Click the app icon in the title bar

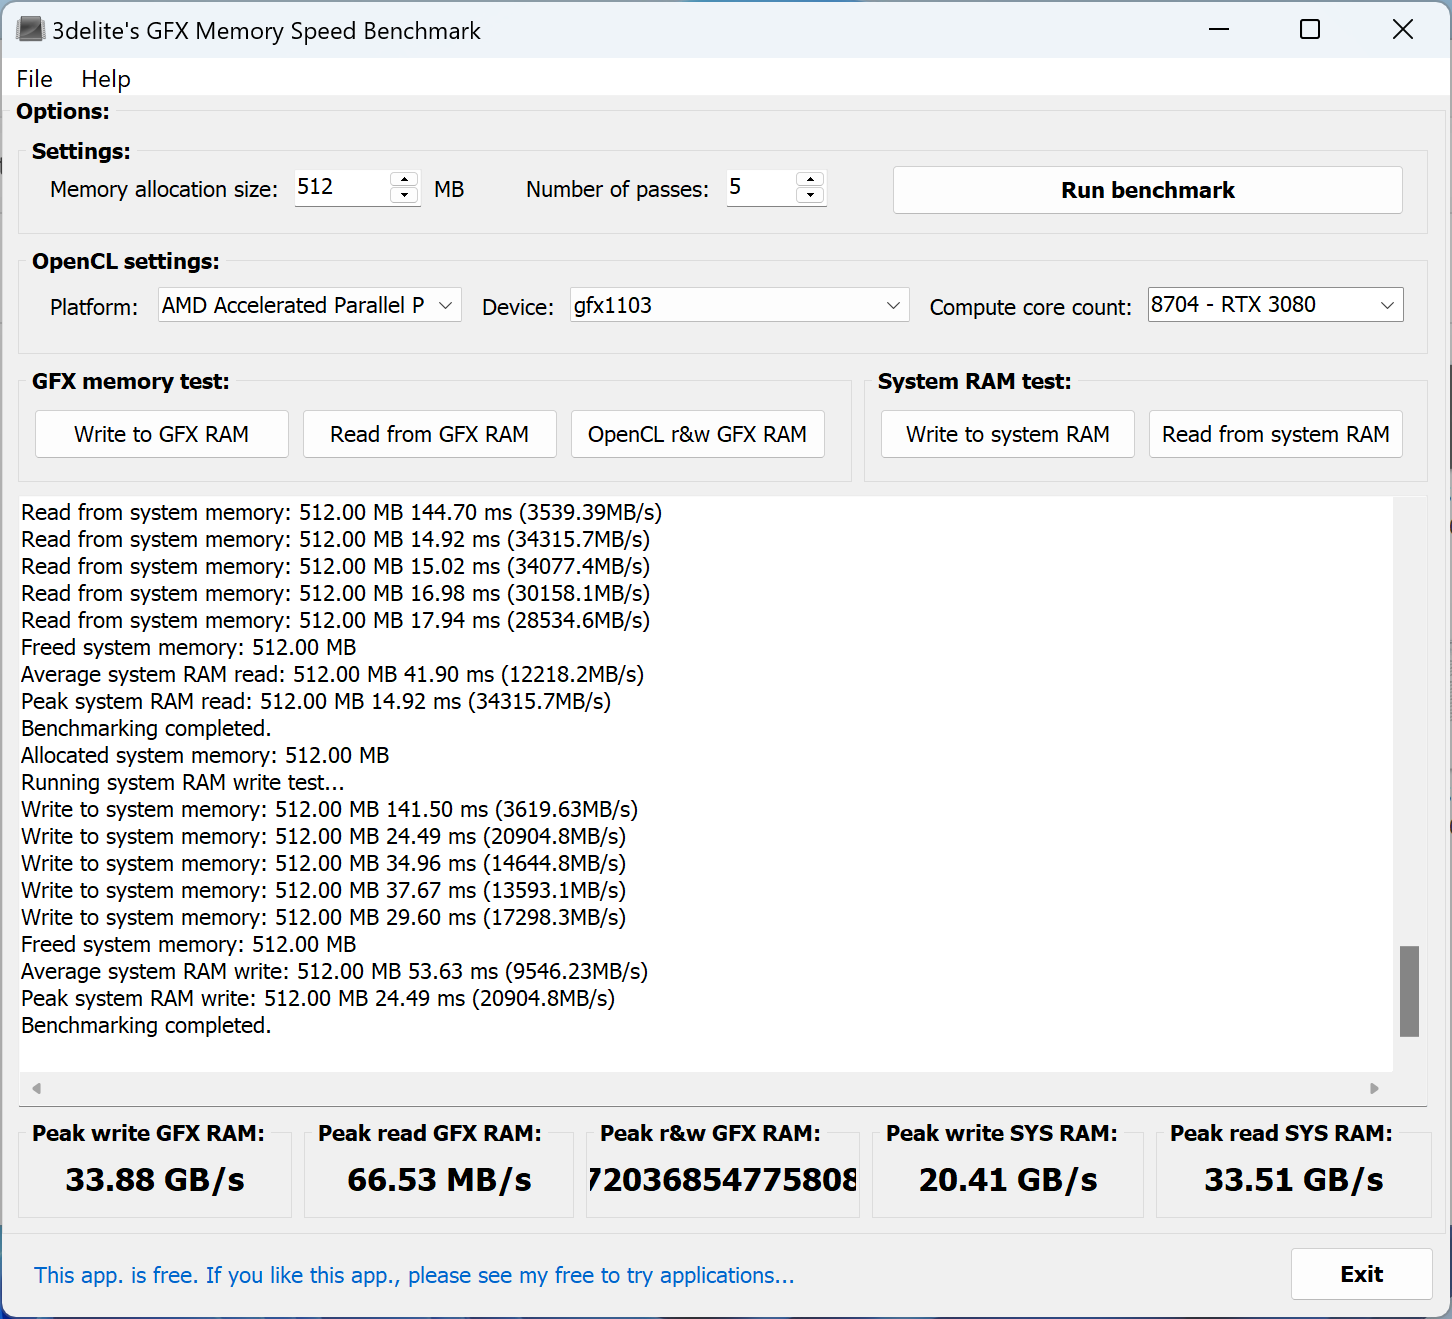pos(30,30)
